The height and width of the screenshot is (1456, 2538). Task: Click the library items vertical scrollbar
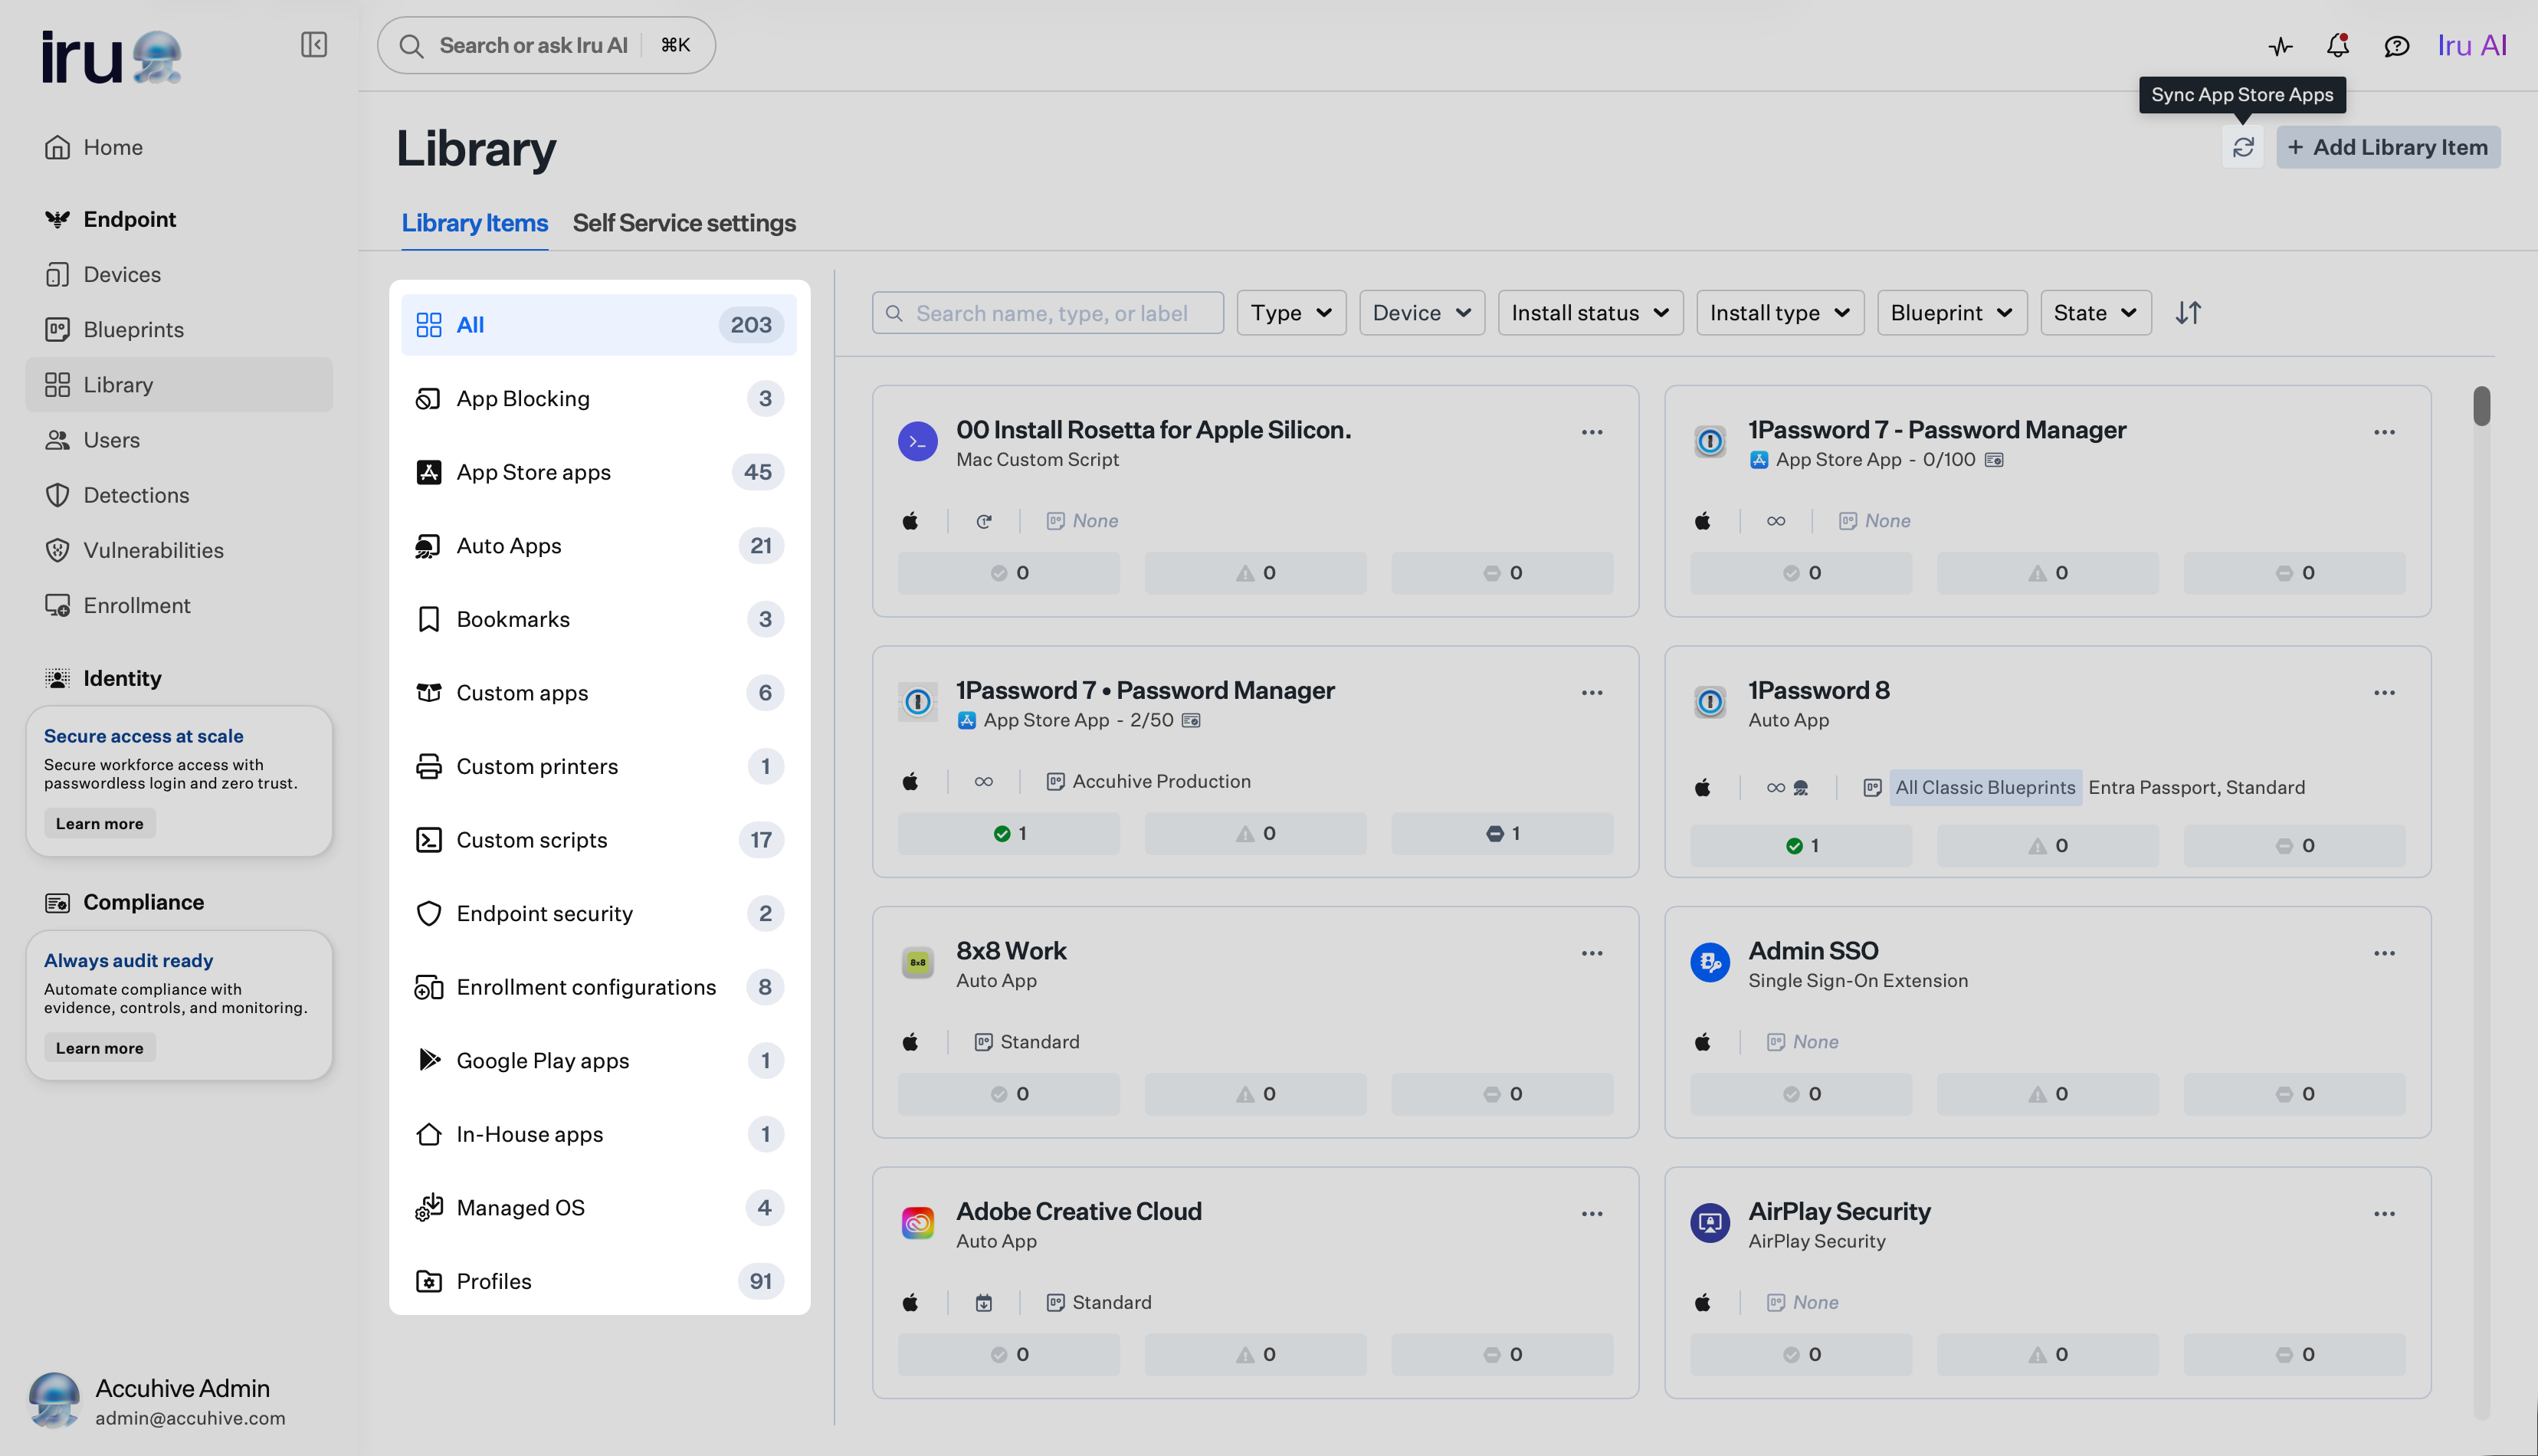click(x=2482, y=405)
